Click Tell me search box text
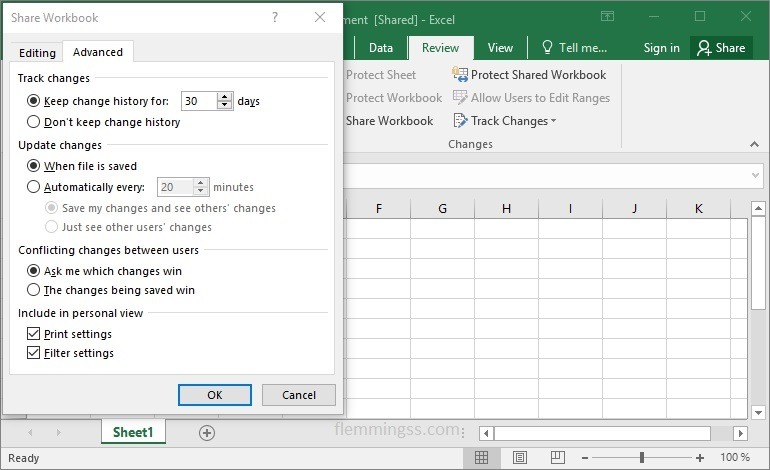Image resolution: width=770 pixels, height=470 pixels. coord(583,48)
